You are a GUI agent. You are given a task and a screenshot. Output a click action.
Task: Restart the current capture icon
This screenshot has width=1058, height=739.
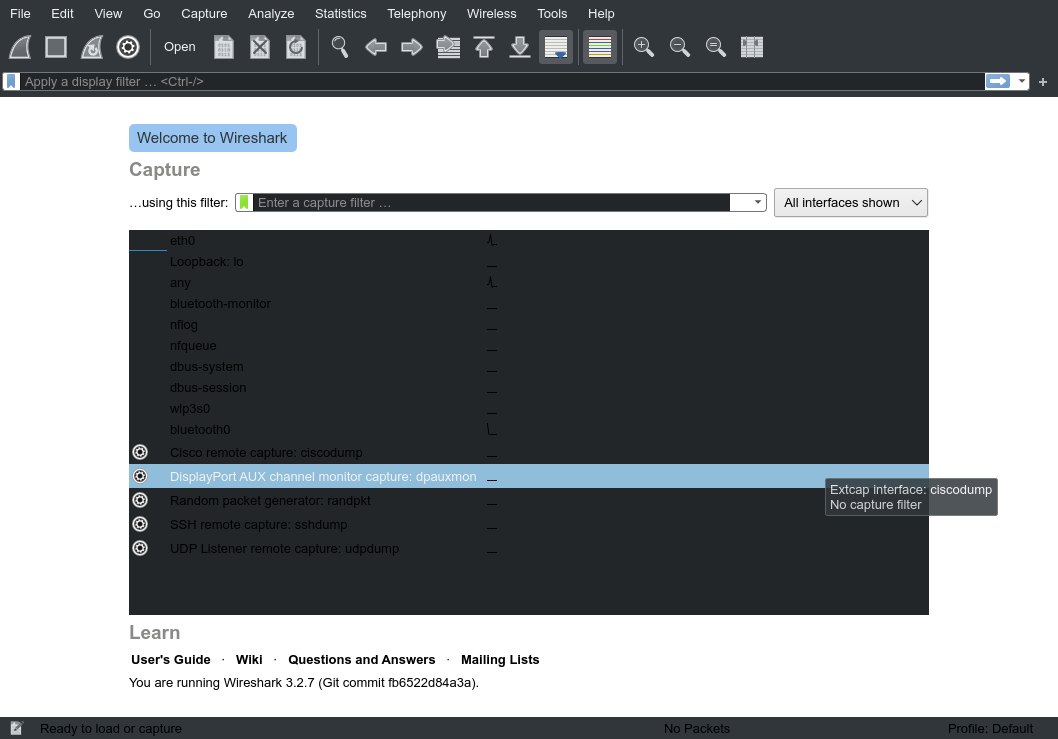[x=92, y=47]
